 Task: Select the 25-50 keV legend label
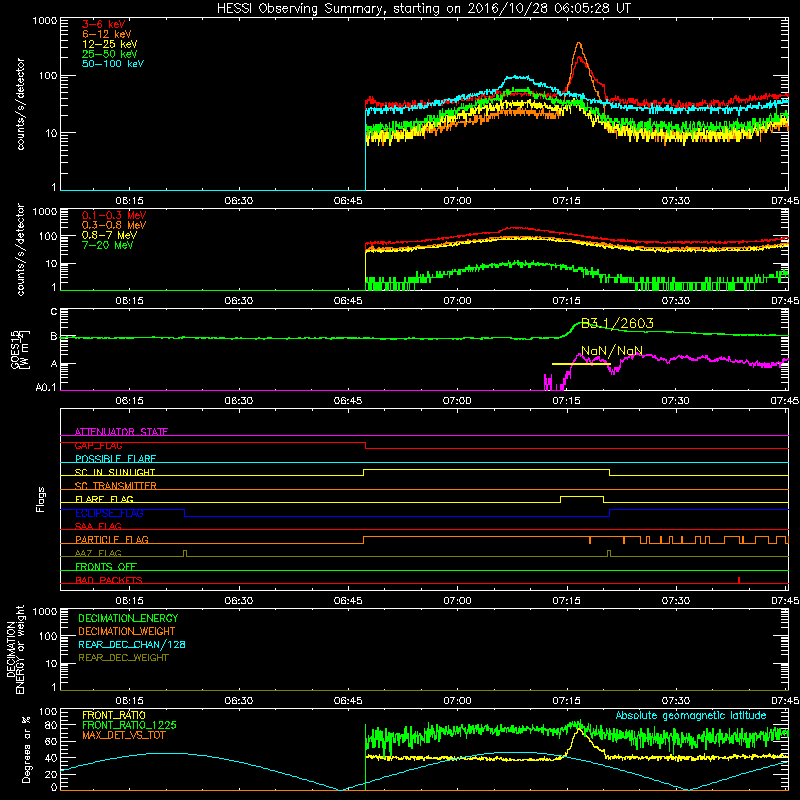tap(110, 54)
